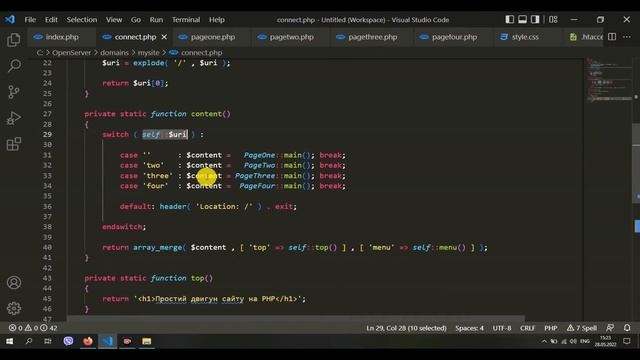Open the Source Control view
Image resolution: width=640 pixels, height=360 pixels.
pos(13,91)
